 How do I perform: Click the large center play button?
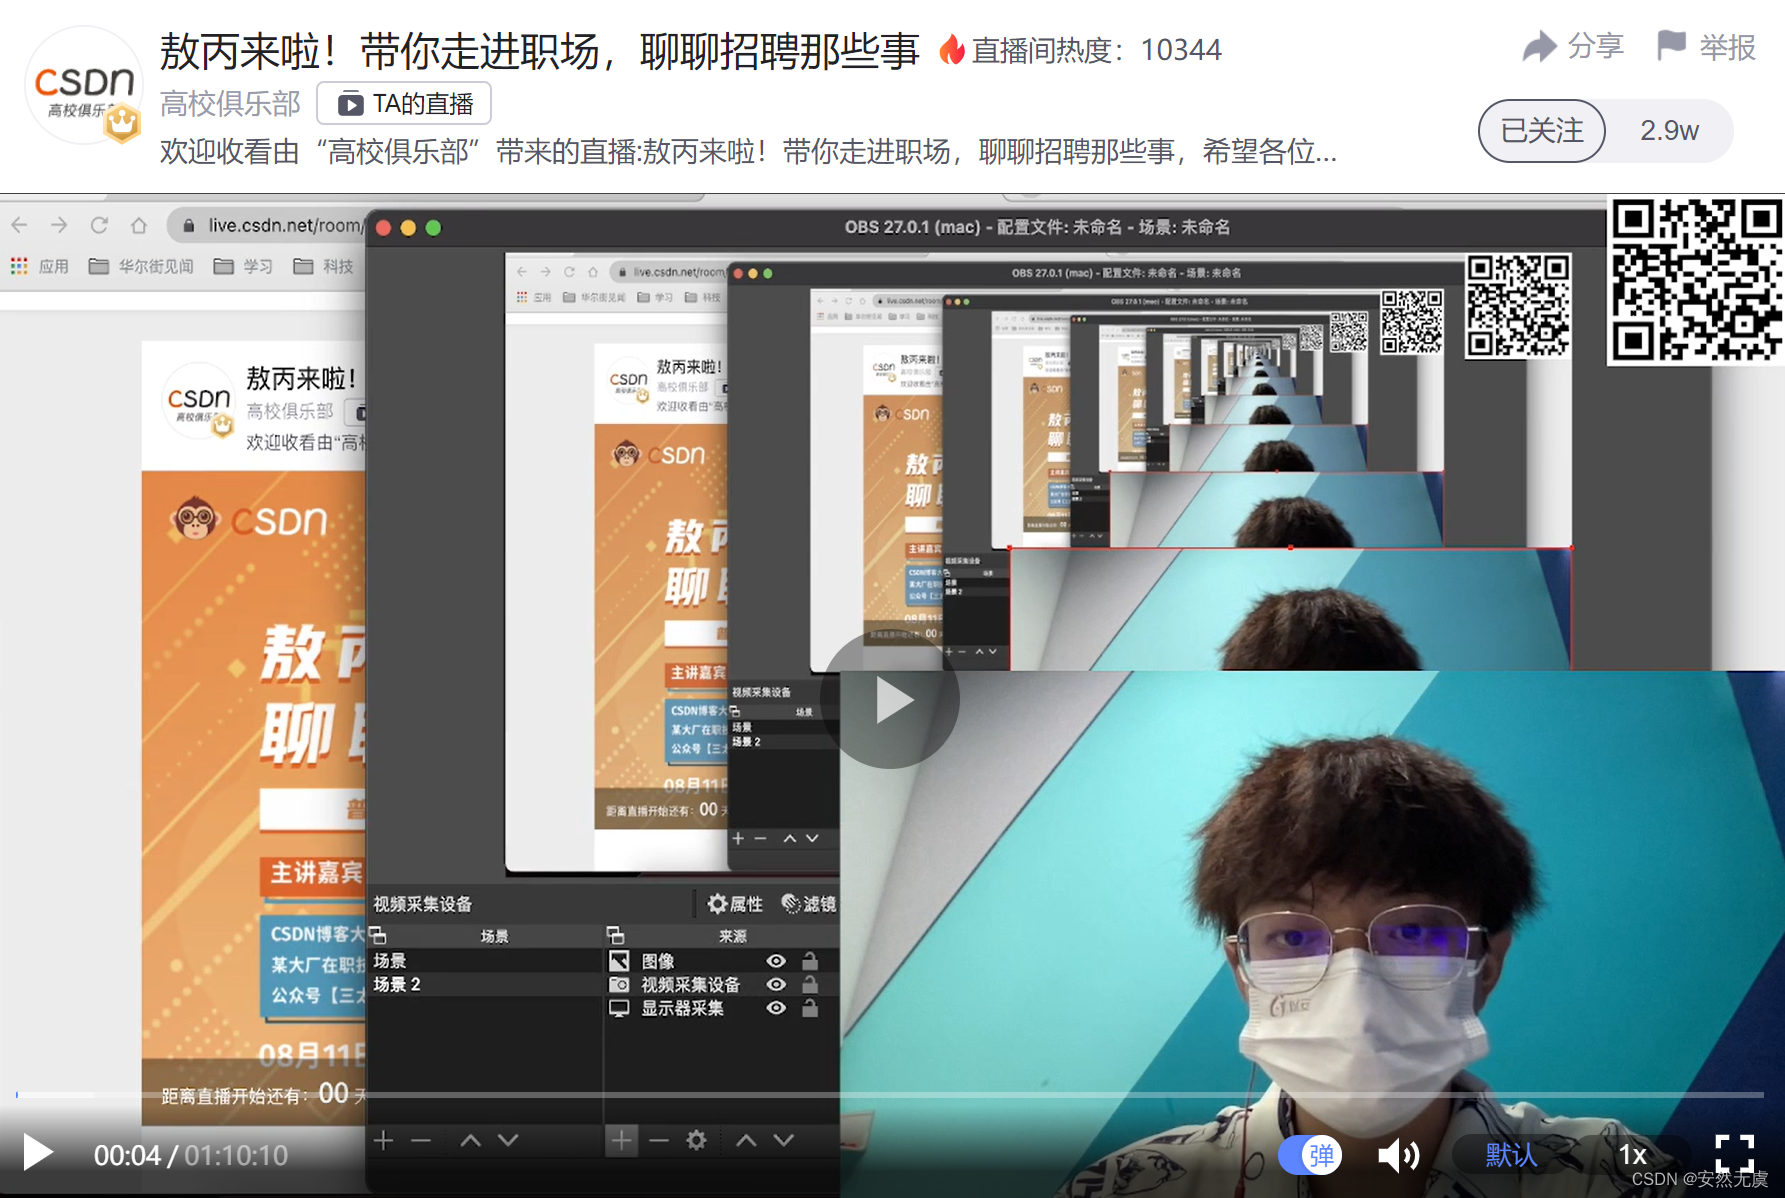[x=890, y=700]
